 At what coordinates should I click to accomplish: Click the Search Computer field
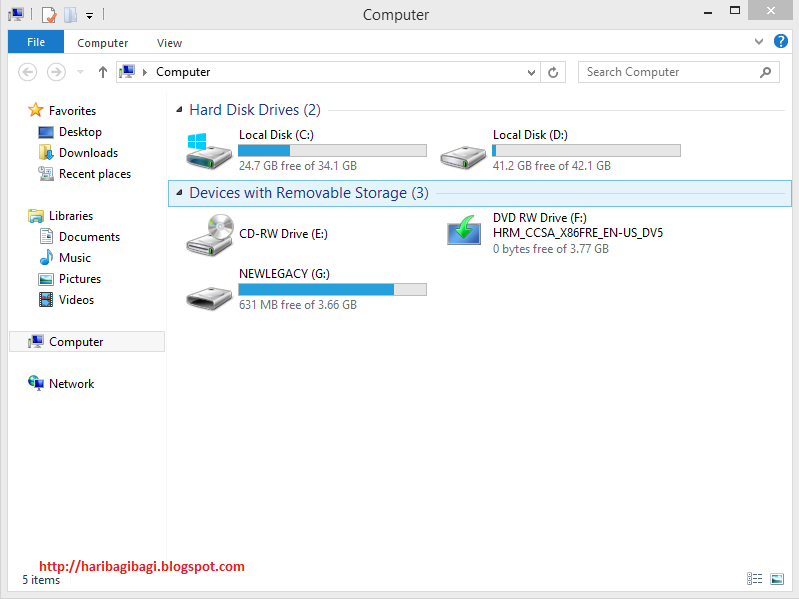point(678,72)
